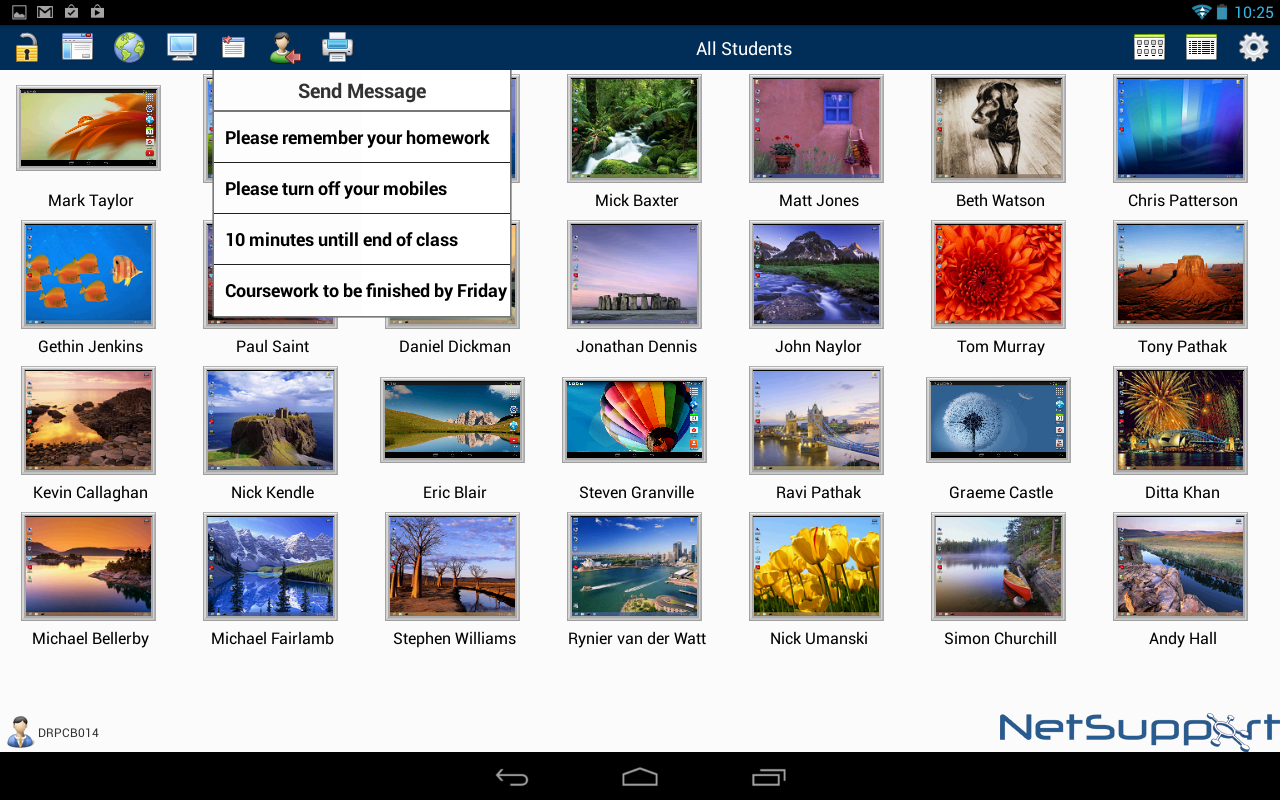This screenshot has width=1280, height=800.
Task: Select Matt Jones's thumbnail
Action: pos(817,128)
